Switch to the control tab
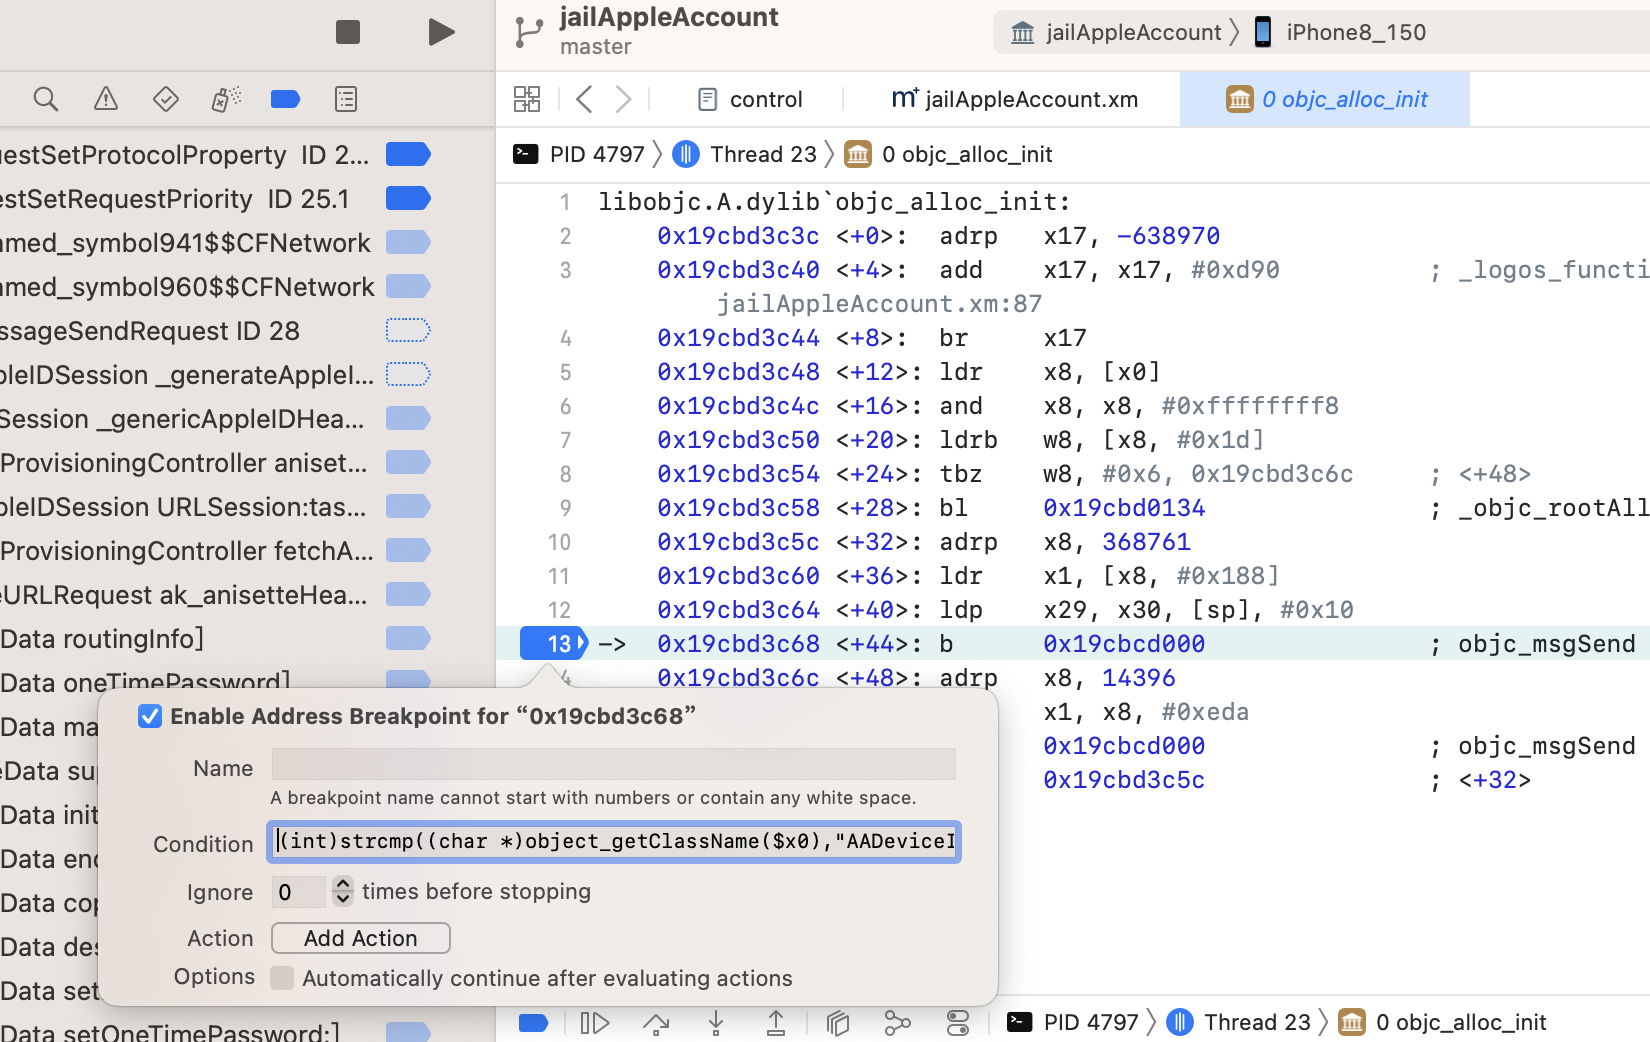1650x1042 pixels. (750, 99)
